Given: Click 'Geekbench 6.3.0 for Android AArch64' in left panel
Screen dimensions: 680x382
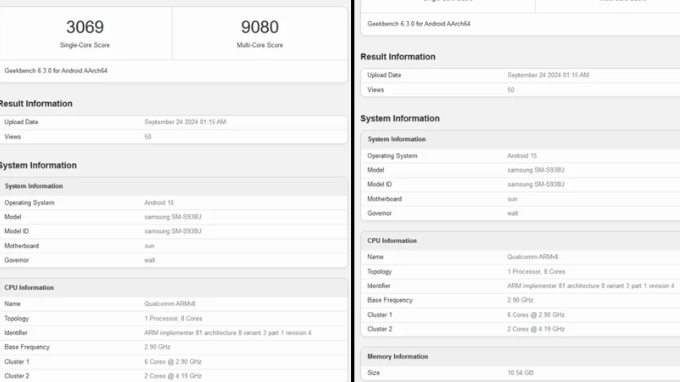Looking at the screenshot, I should (56, 71).
